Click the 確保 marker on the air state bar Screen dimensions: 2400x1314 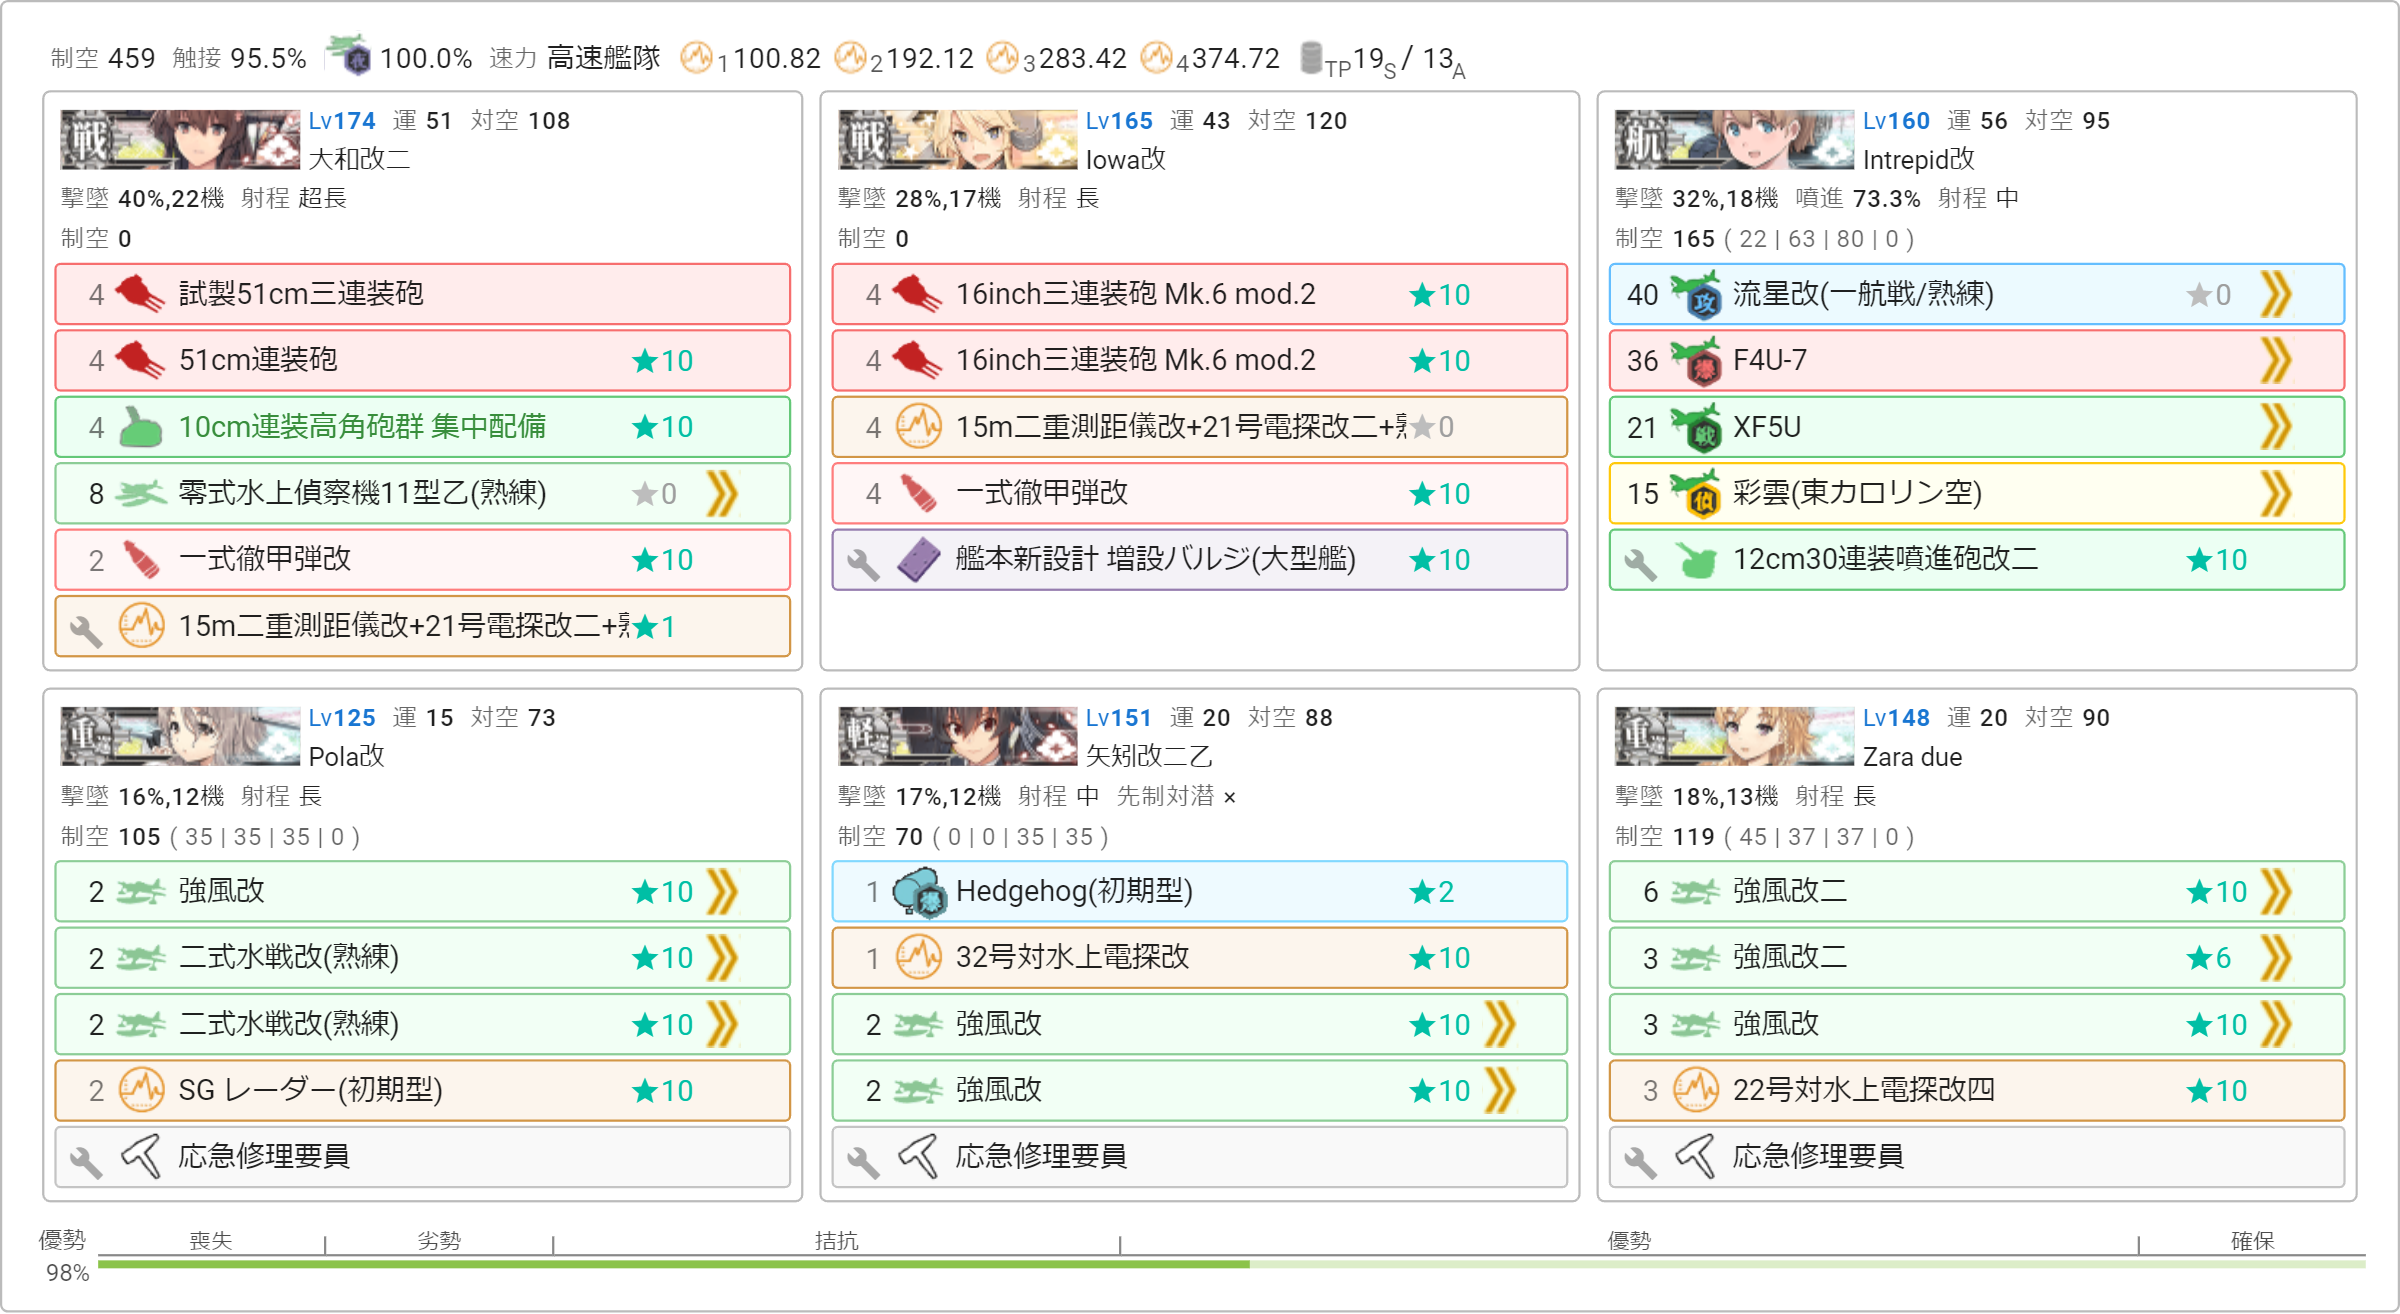tap(2252, 1241)
